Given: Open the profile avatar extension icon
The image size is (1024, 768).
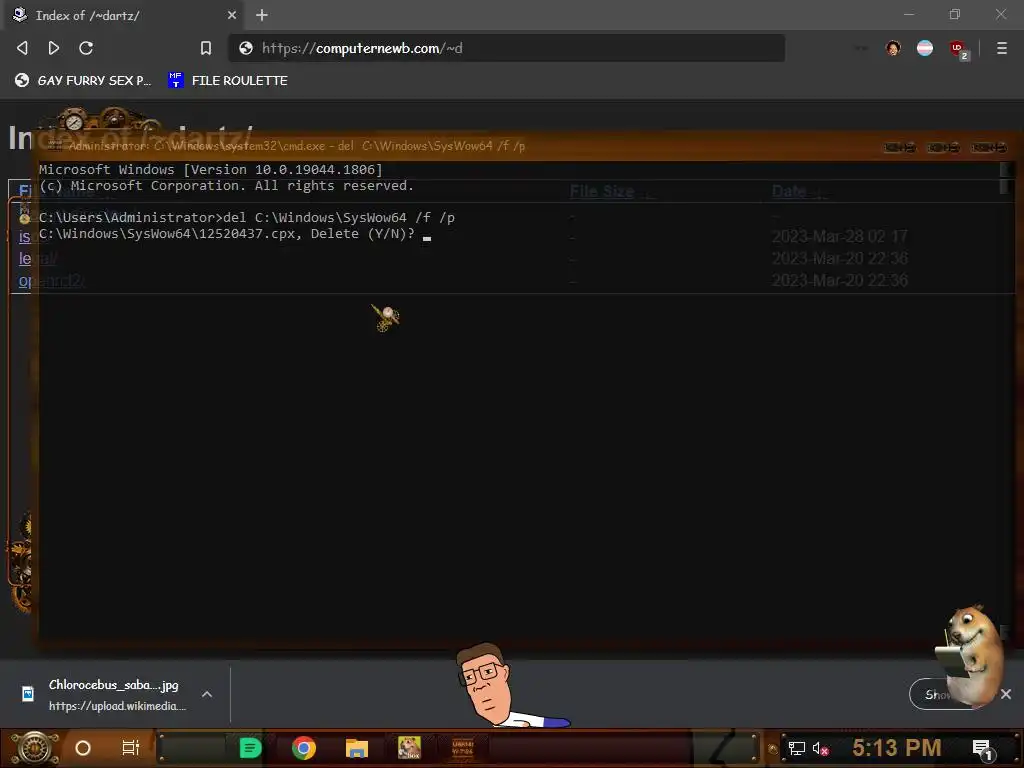Looking at the screenshot, I should coord(893,48).
